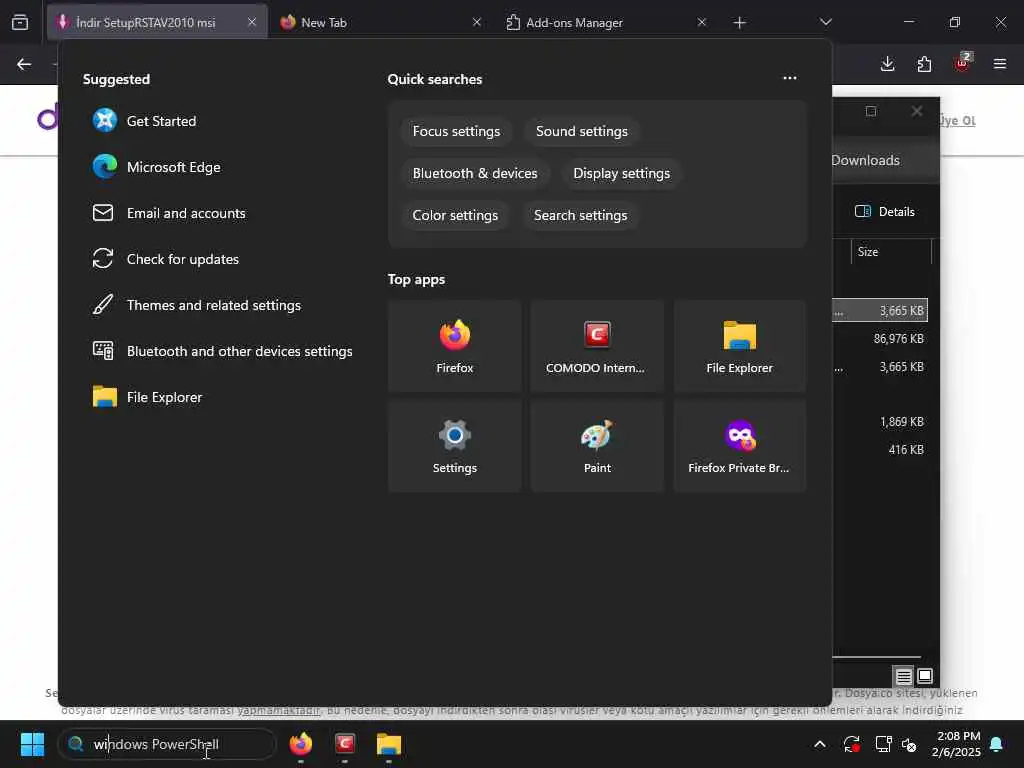This screenshot has height=768, width=1024.
Task: Open Firefox Private Browsing tile
Action: tap(739, 446)
